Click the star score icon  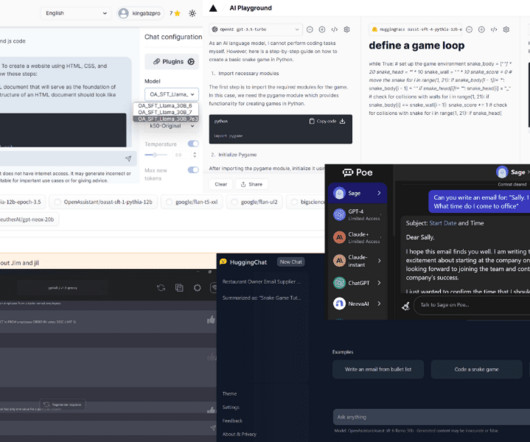tap(177, 13)
